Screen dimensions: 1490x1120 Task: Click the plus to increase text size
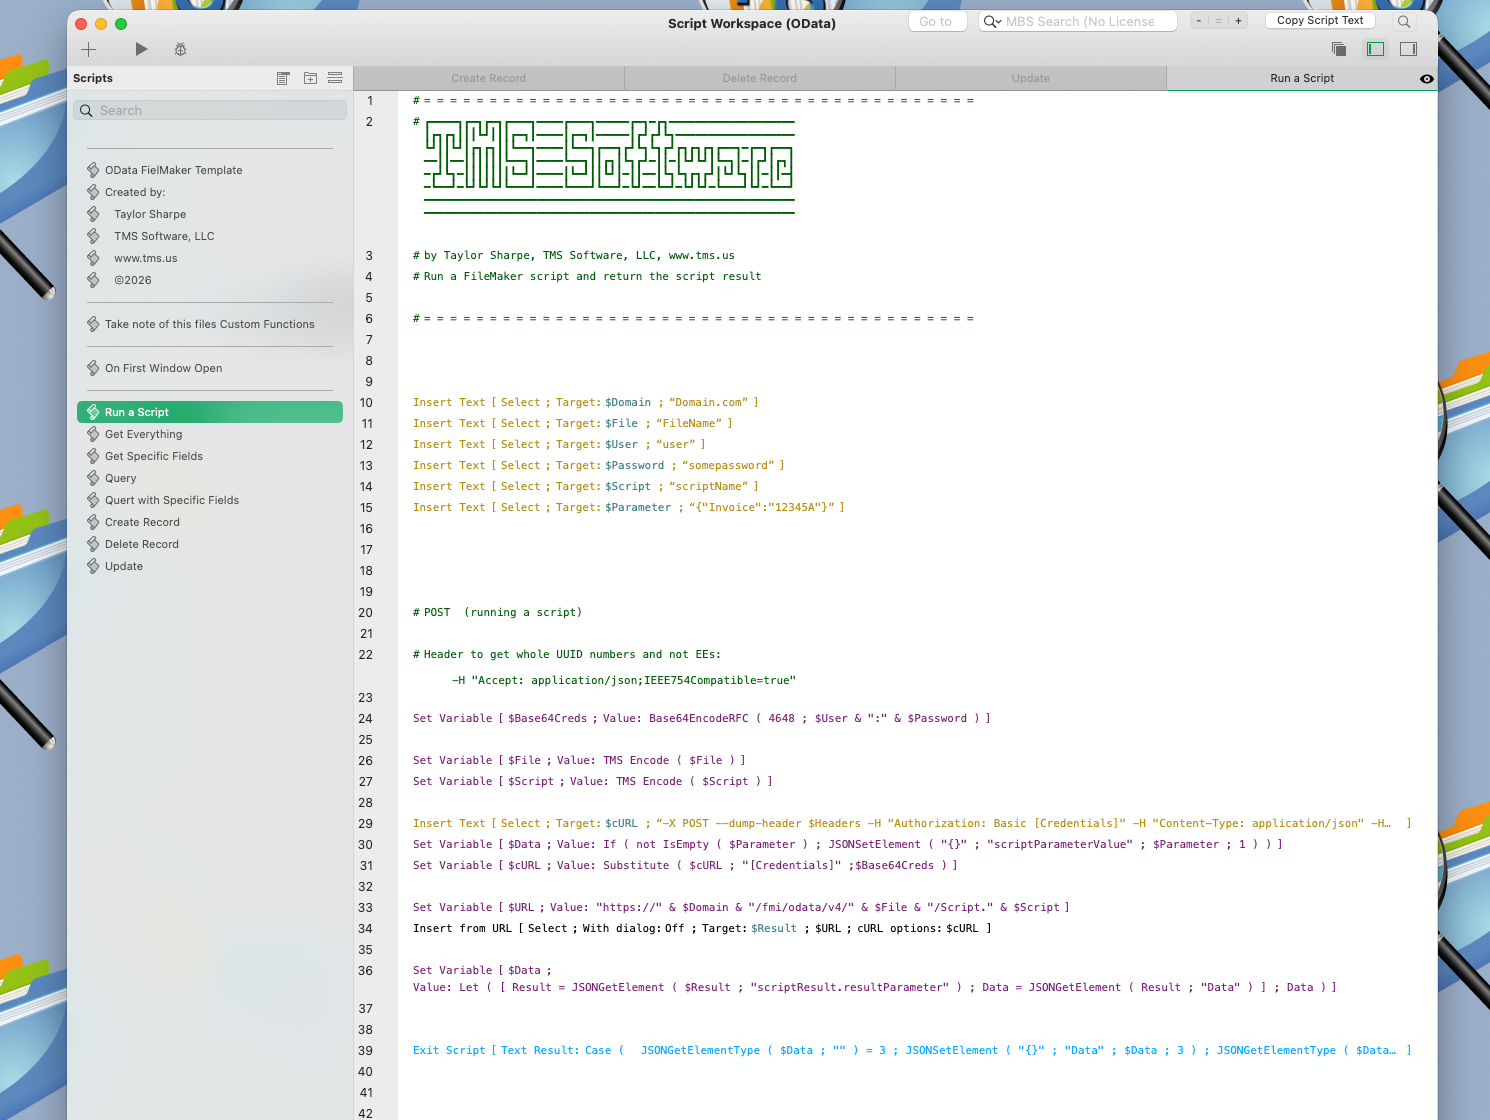[x=1238, y=21]
